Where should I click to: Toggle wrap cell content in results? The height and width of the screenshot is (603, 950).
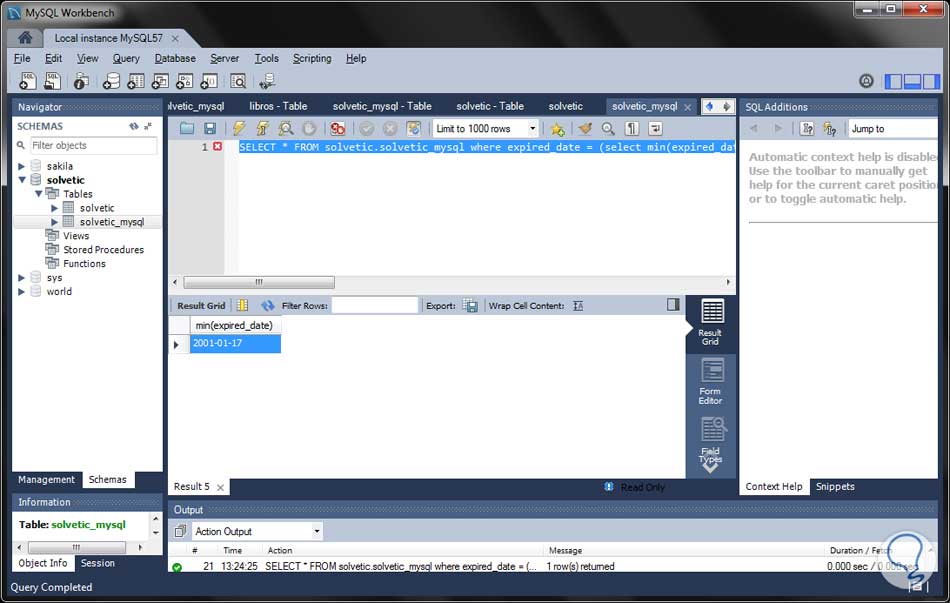pyautogui.click(x=578, y=305)
